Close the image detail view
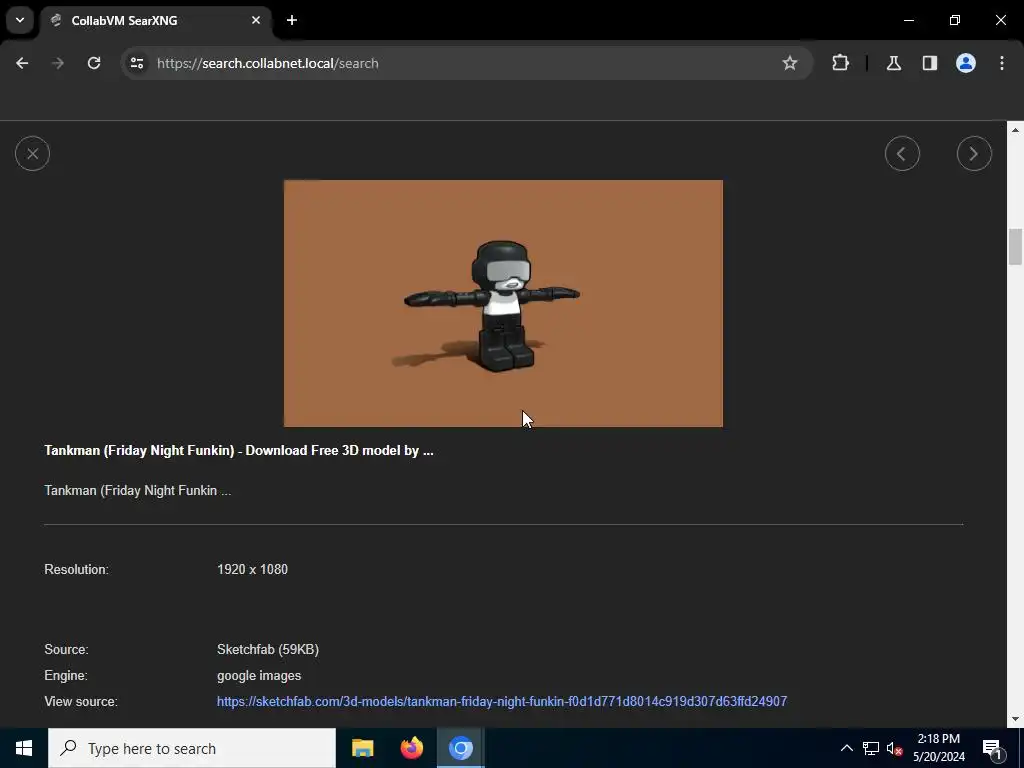Image resolution: width=1024 pixels, height=768 pixels. (x=32, y=153)
